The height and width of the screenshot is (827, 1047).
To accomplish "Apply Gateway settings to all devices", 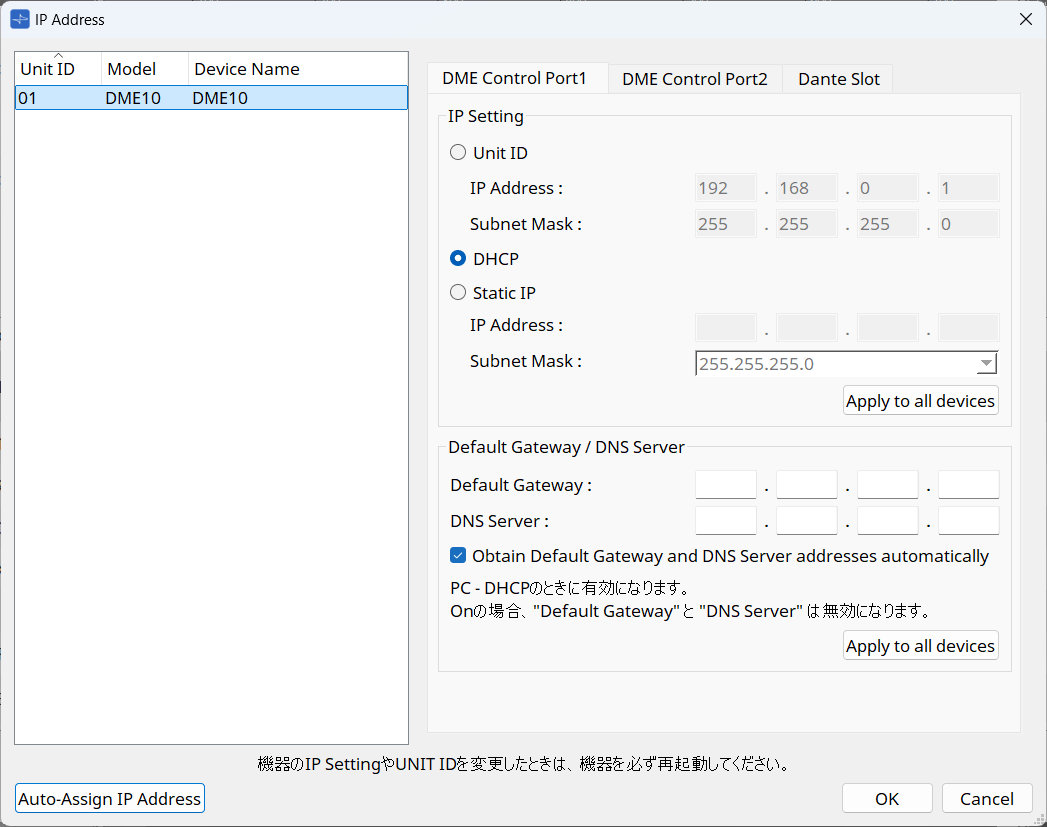I will [x=920, y=645].
